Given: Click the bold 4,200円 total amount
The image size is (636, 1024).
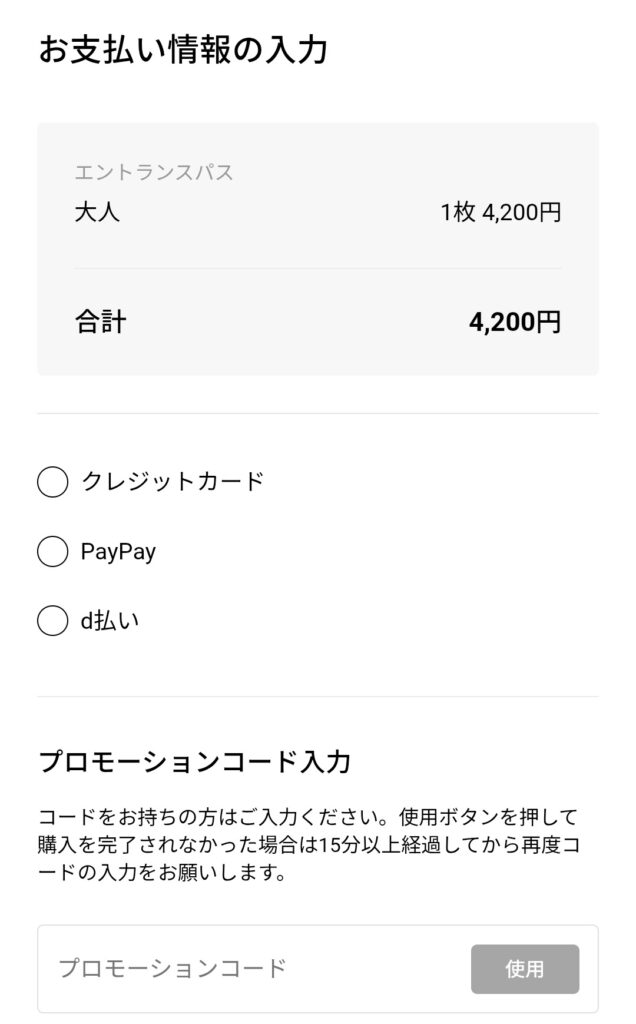Looking at the screenshot, I should click(x=514, y=322).
